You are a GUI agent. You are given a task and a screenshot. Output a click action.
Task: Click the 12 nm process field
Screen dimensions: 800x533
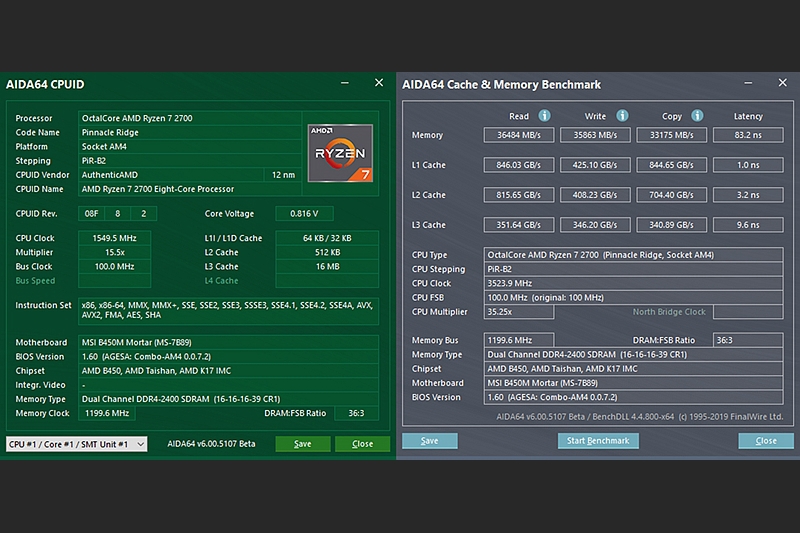coord(283,175)
